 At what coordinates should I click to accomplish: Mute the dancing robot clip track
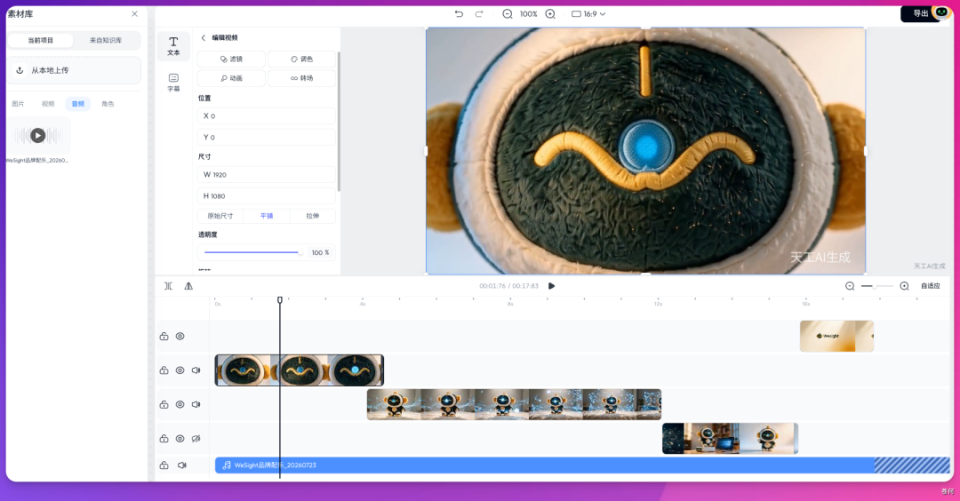pyautogui.click(x=196, y=405)
